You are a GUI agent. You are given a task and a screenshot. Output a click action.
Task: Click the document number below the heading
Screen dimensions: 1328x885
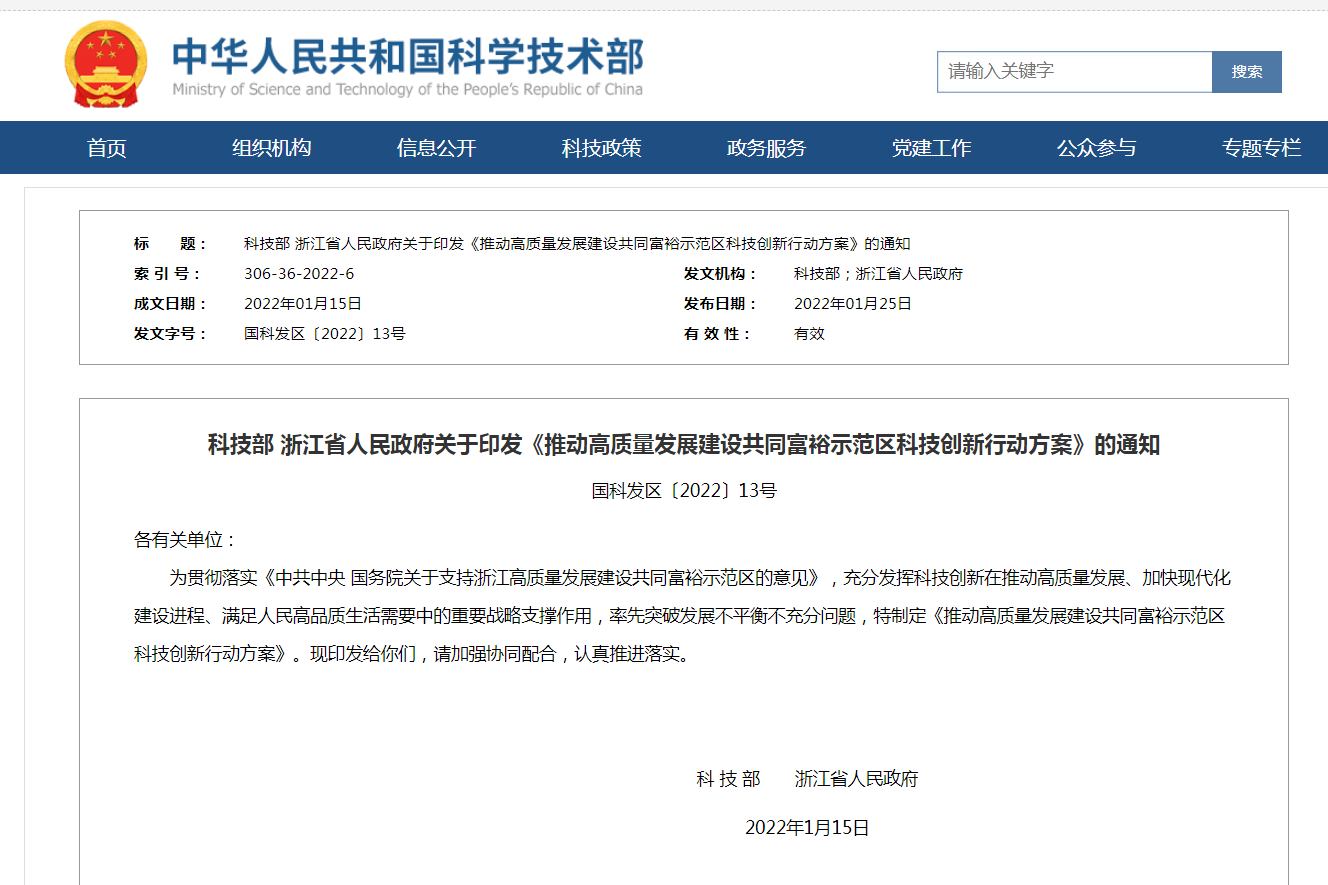click(x=684, y=491)
